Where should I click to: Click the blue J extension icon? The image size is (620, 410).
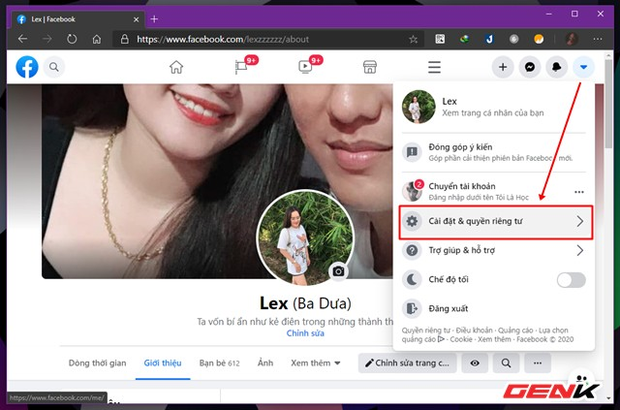point(489,39)
